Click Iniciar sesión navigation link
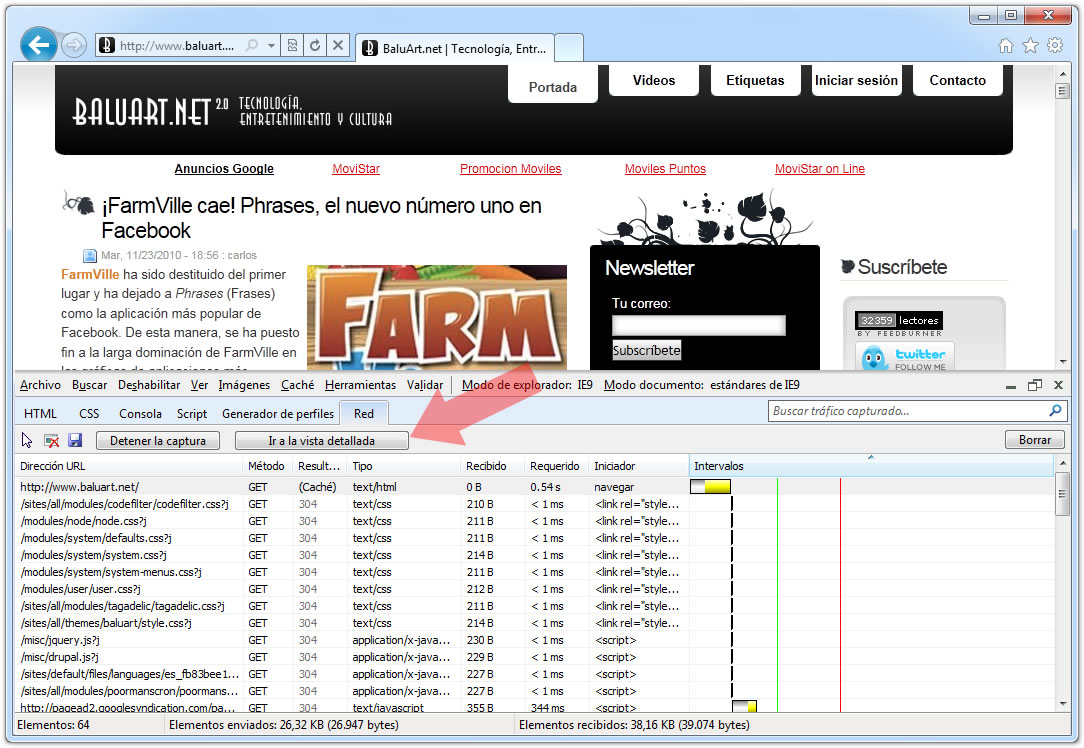The height and width of the screenshot is (748, 1084). click(x=856, y=80)
